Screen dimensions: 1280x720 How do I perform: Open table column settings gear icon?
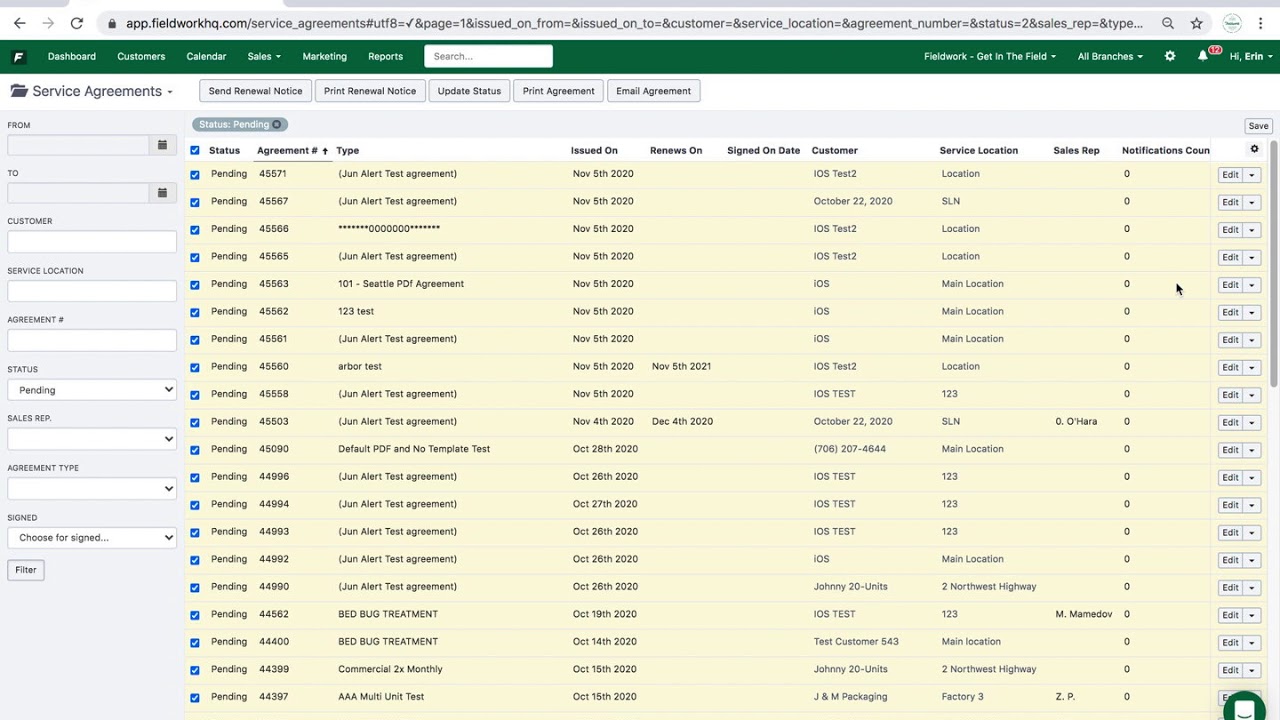[x=1254, y=149]
